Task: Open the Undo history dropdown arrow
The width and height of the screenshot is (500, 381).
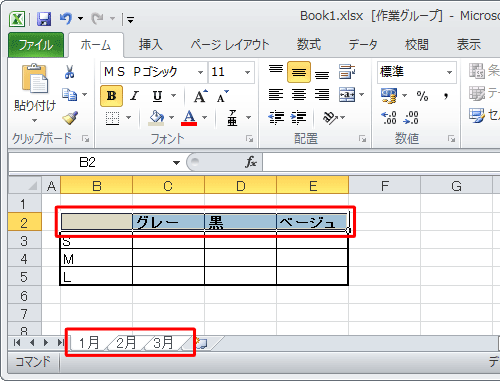Action: (80, 19)
